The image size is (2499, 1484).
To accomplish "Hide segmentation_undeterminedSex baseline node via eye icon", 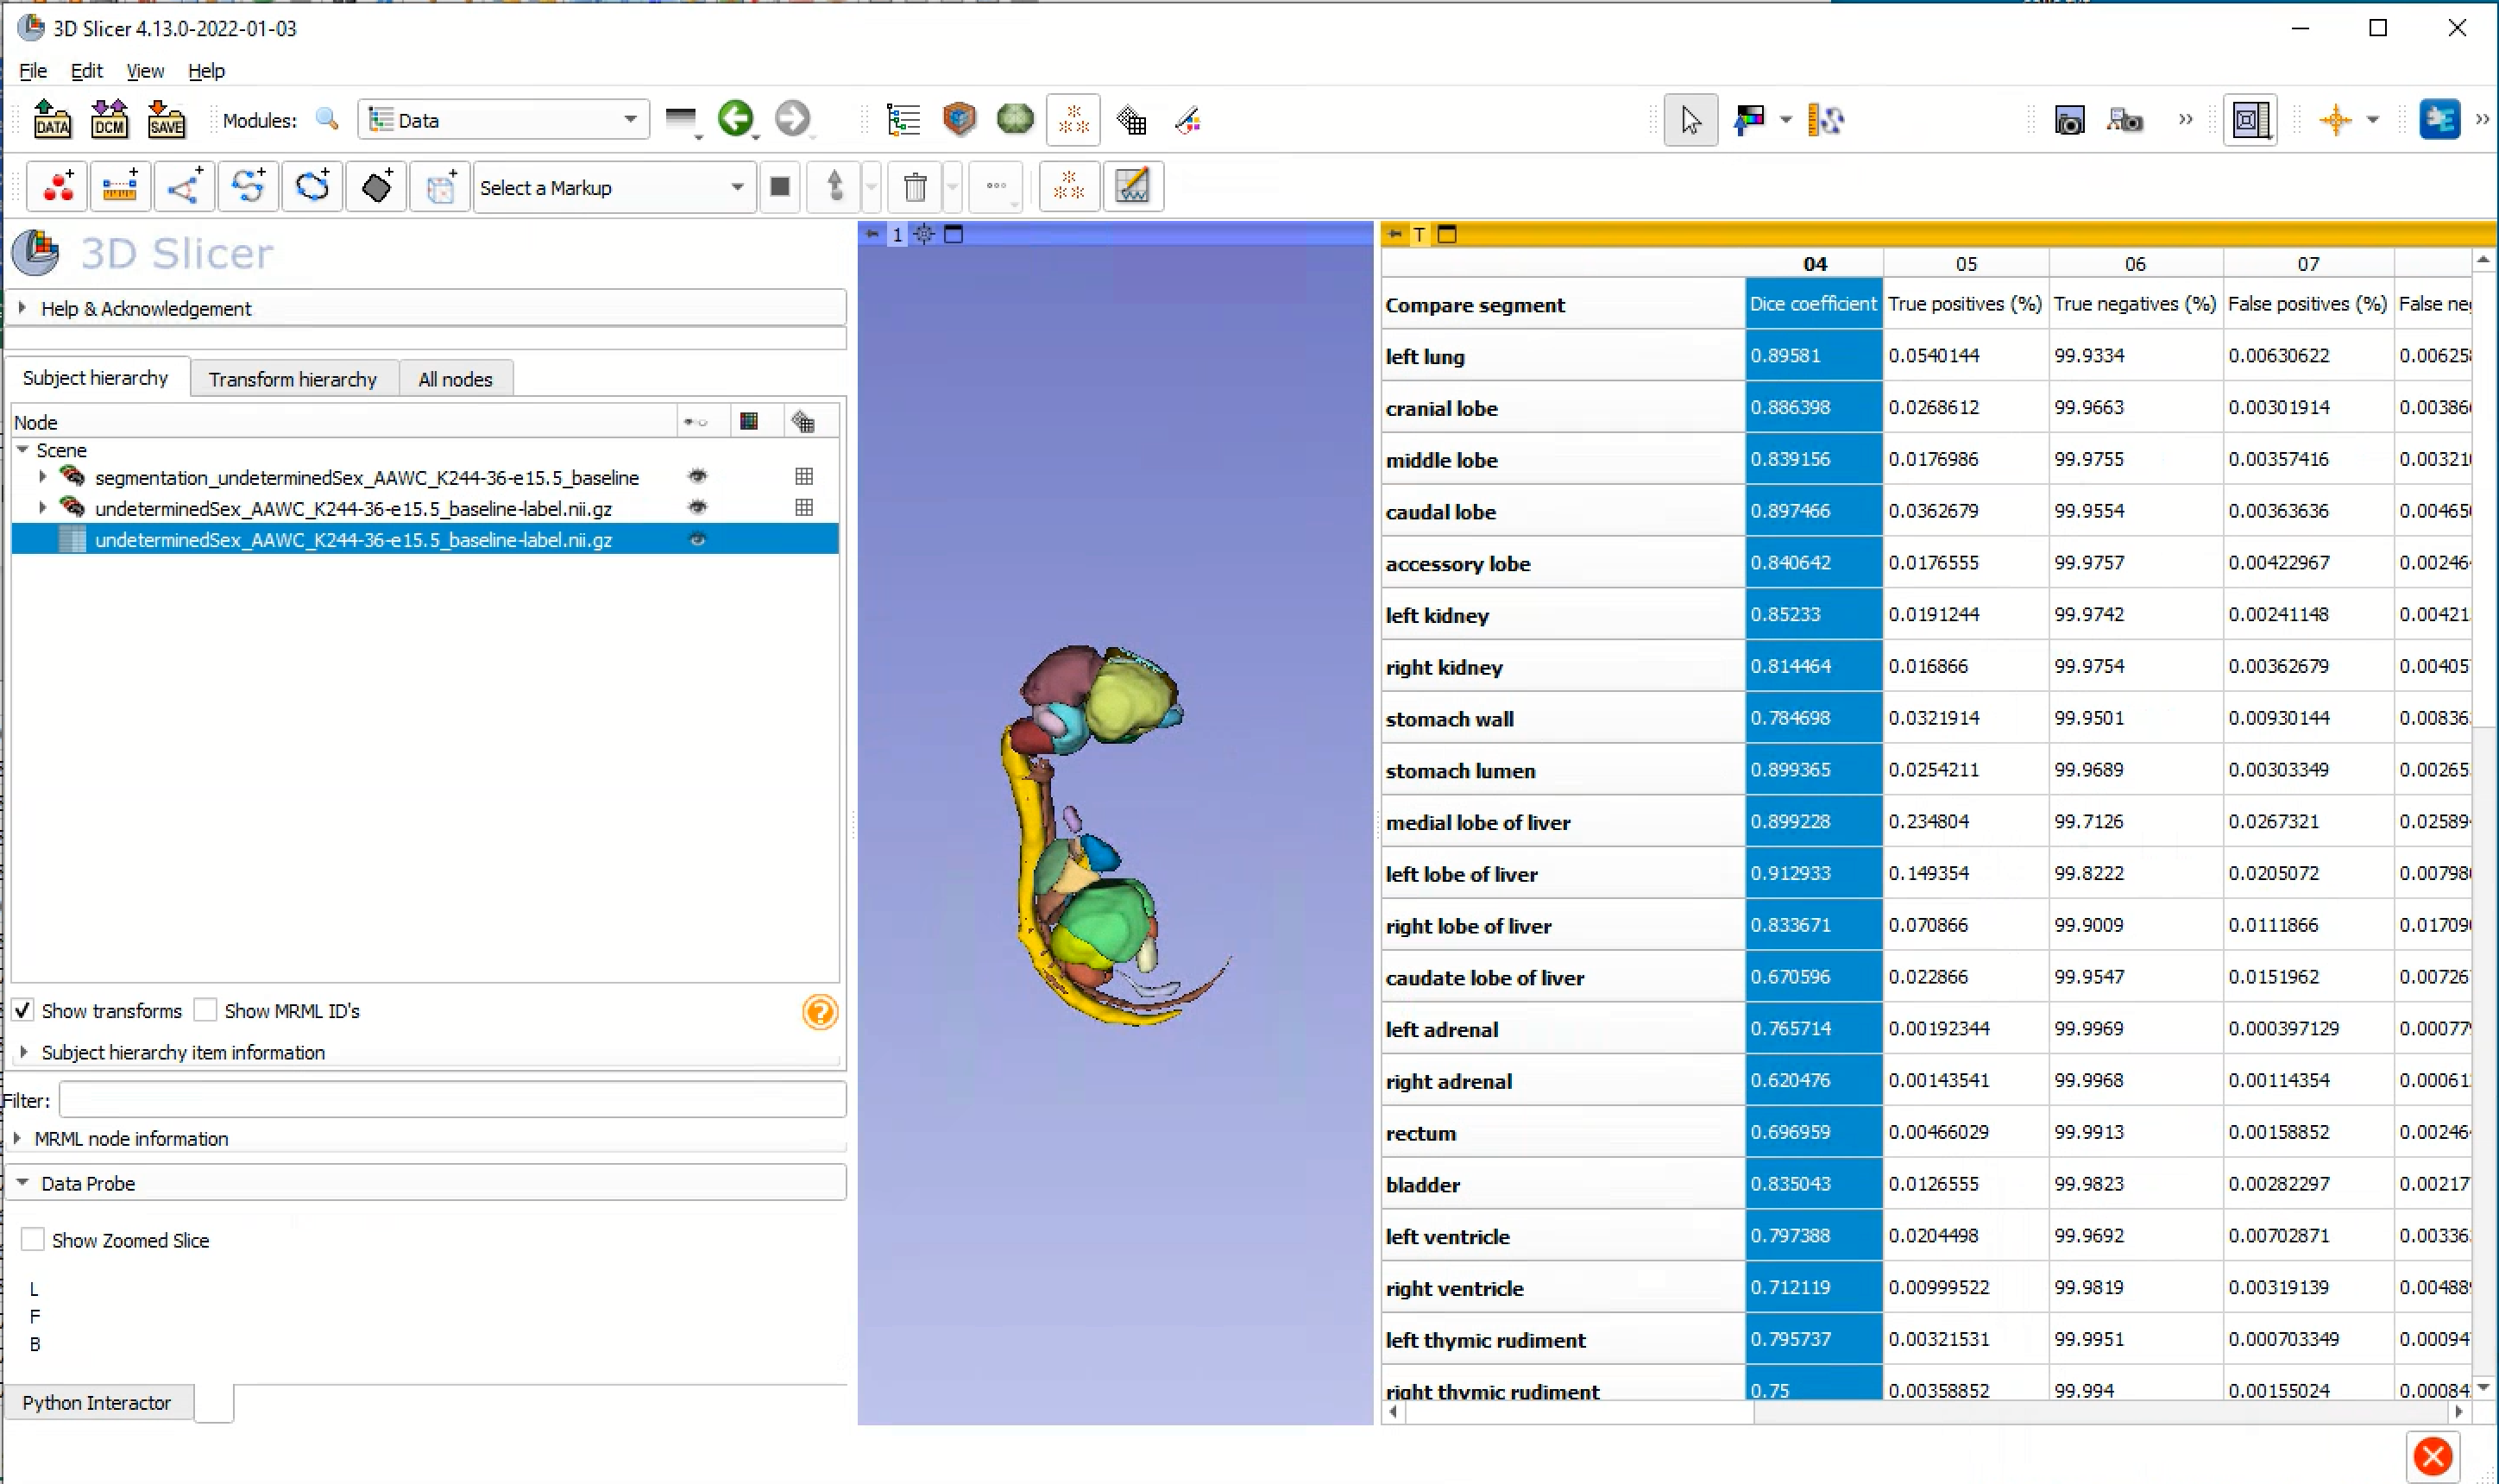I will tap(698, 477).
